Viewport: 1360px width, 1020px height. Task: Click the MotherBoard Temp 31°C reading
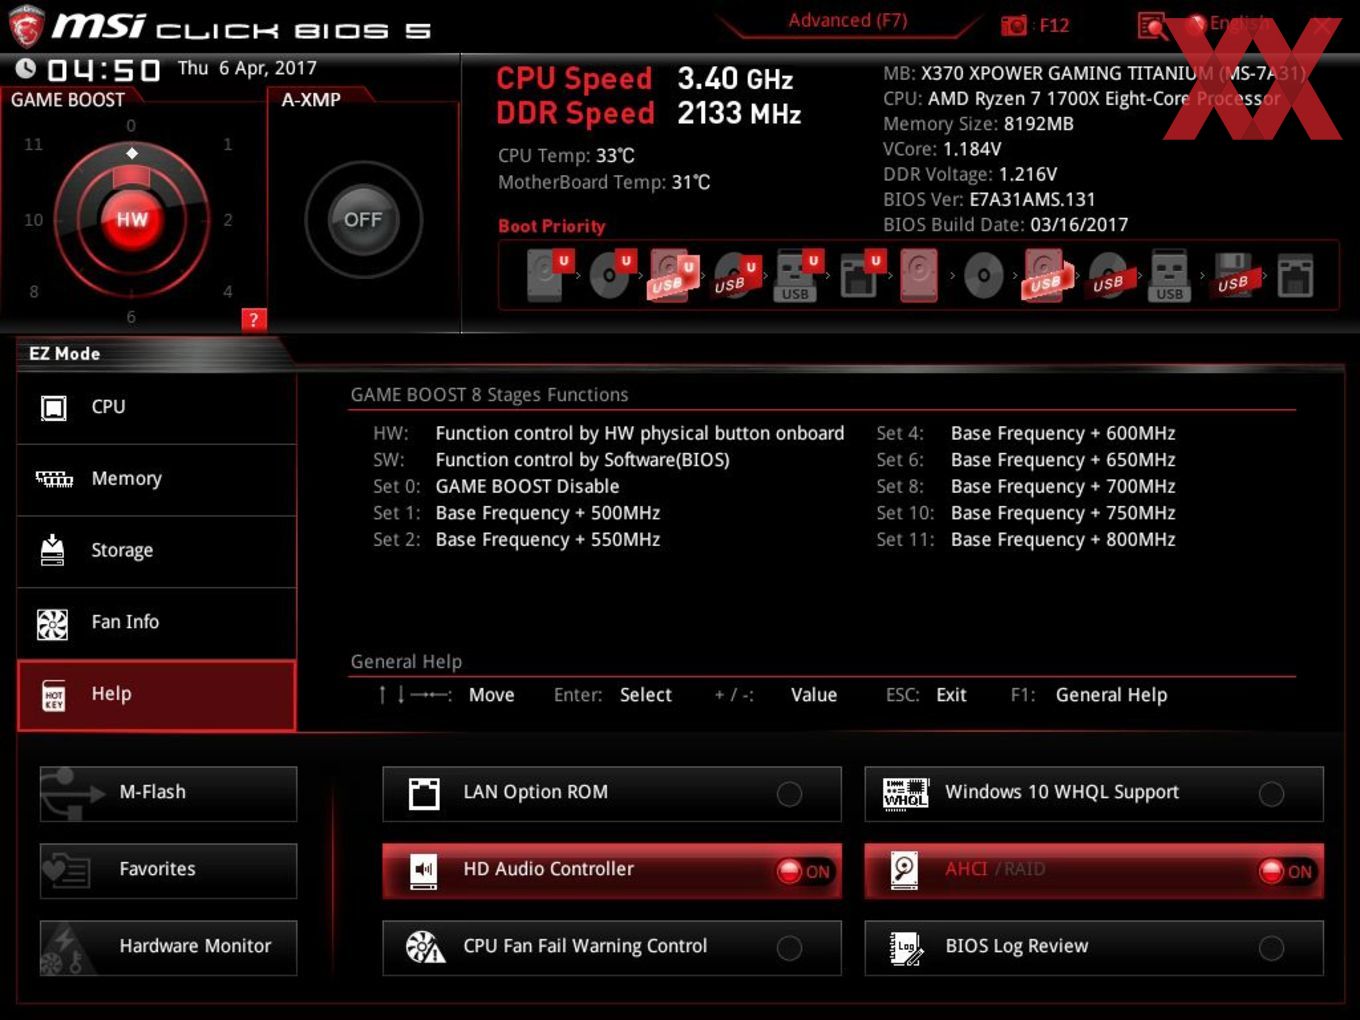point(604,182)
